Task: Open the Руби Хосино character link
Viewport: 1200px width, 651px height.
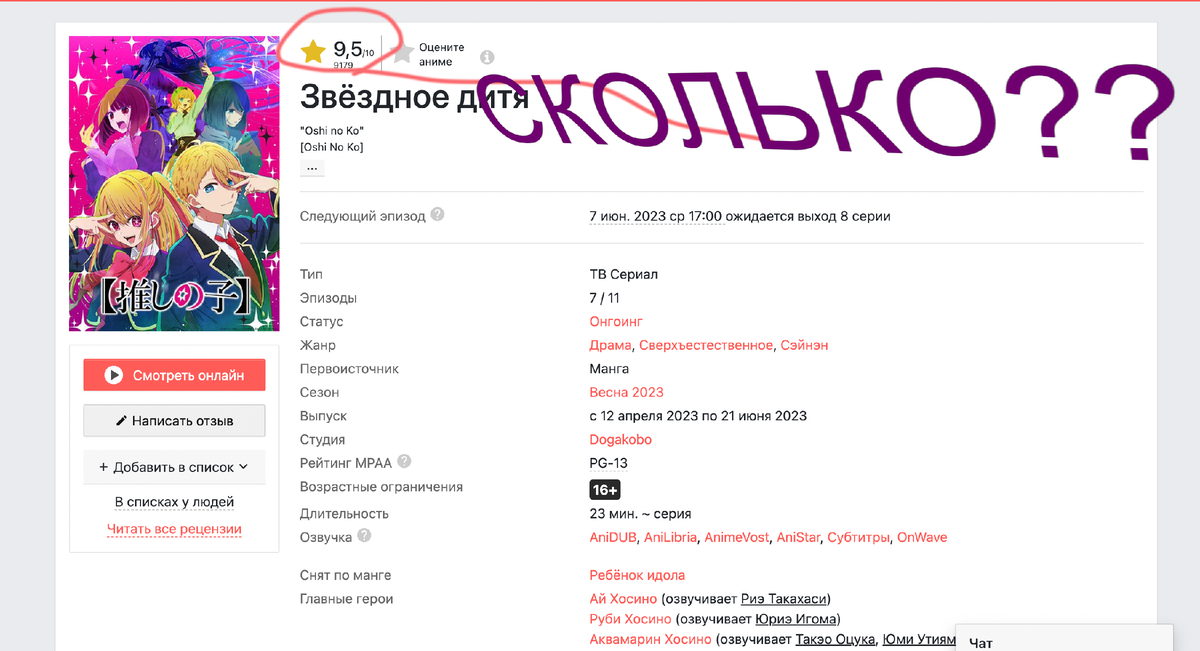Action: 631,619
